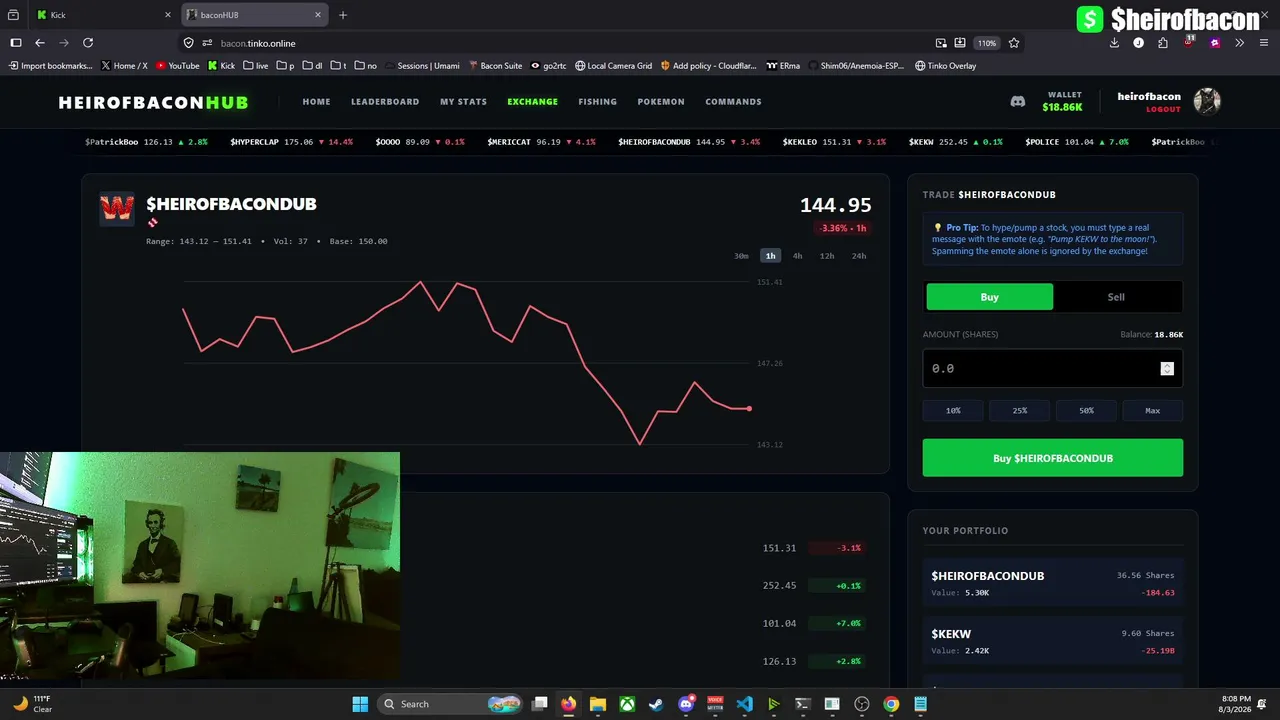Image resolution: width=1280 pixels, height=720 pixels.
Task: Open the POKEMON nav item
Action: point(661,102)
